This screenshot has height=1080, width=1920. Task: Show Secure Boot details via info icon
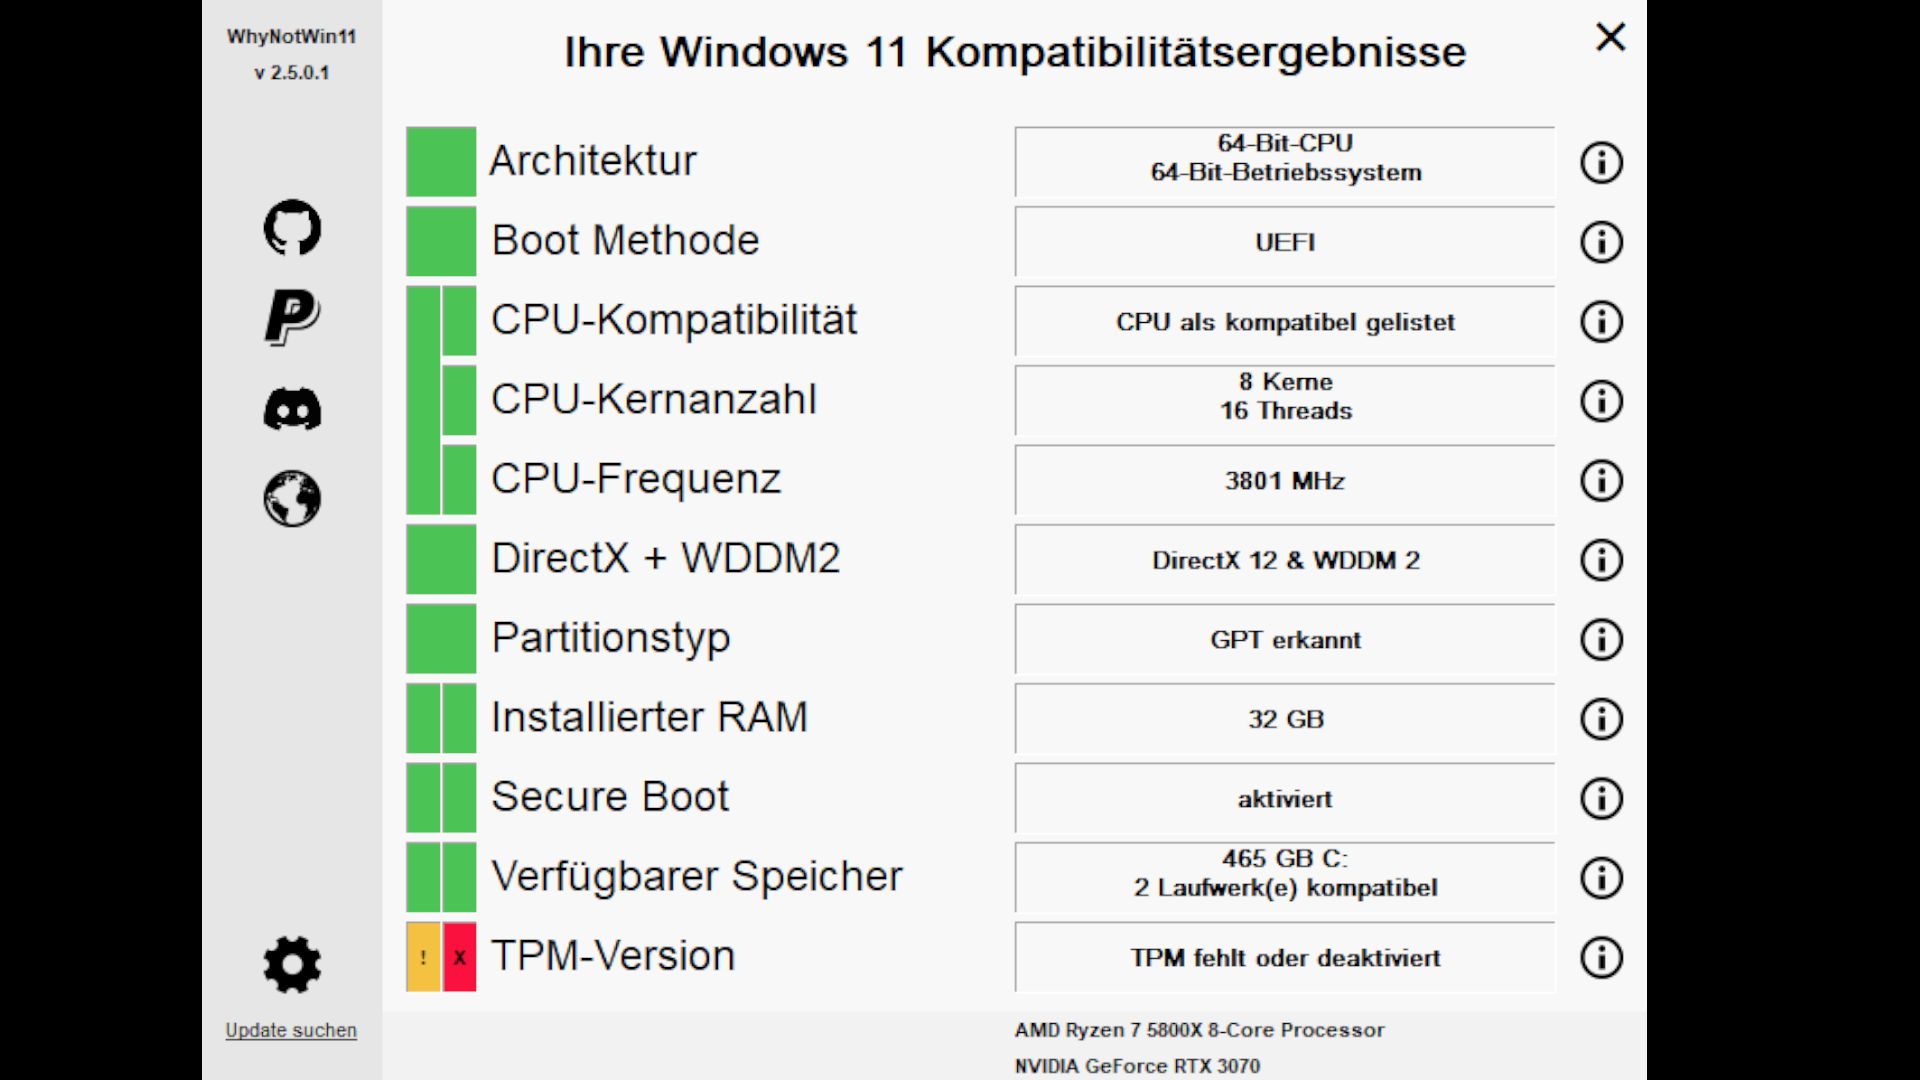(x=1601, y=798)
